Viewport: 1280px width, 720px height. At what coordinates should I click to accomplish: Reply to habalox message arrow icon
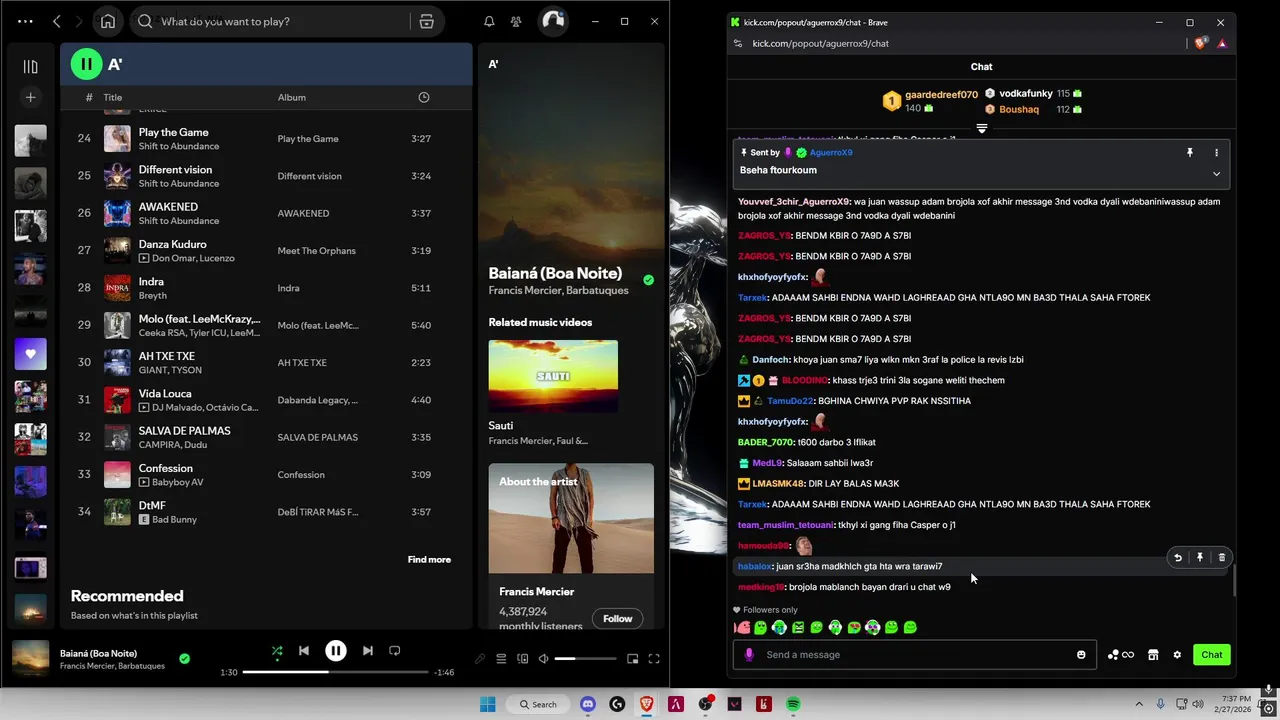click(1178, 558)
